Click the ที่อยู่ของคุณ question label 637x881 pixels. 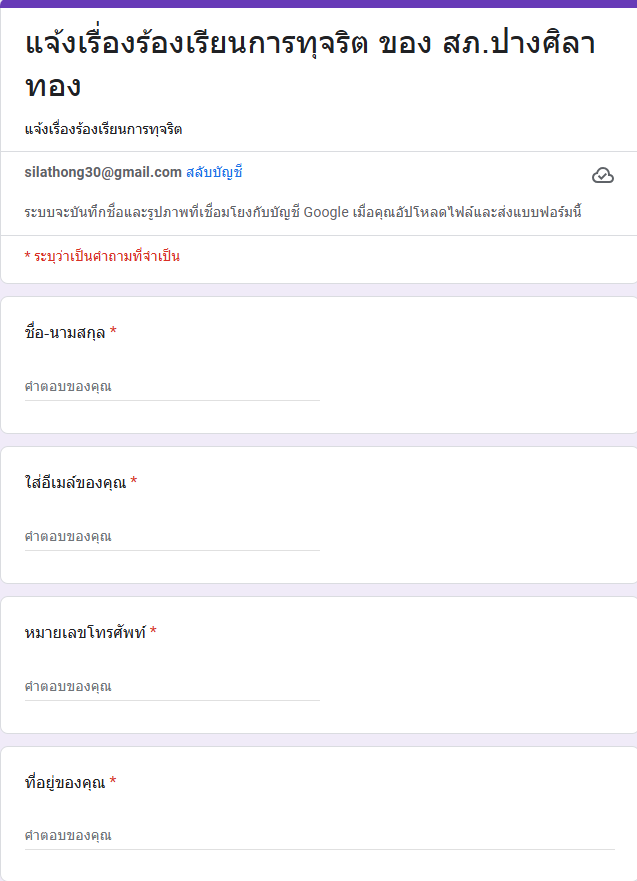pyautogui.click(x=65, y=782)
